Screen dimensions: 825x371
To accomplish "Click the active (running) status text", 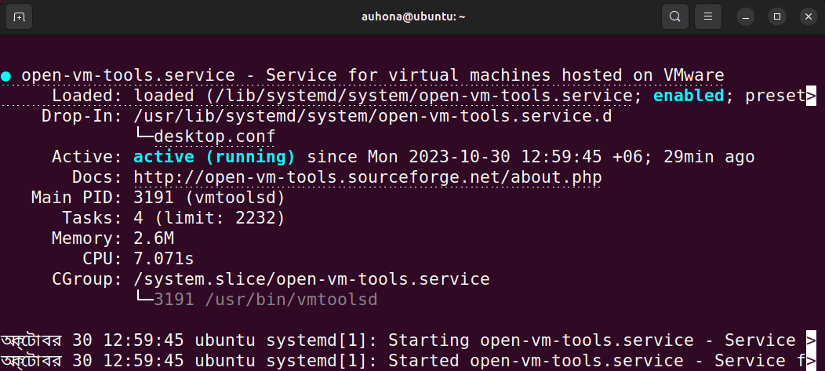I will (x=214, y=157).
